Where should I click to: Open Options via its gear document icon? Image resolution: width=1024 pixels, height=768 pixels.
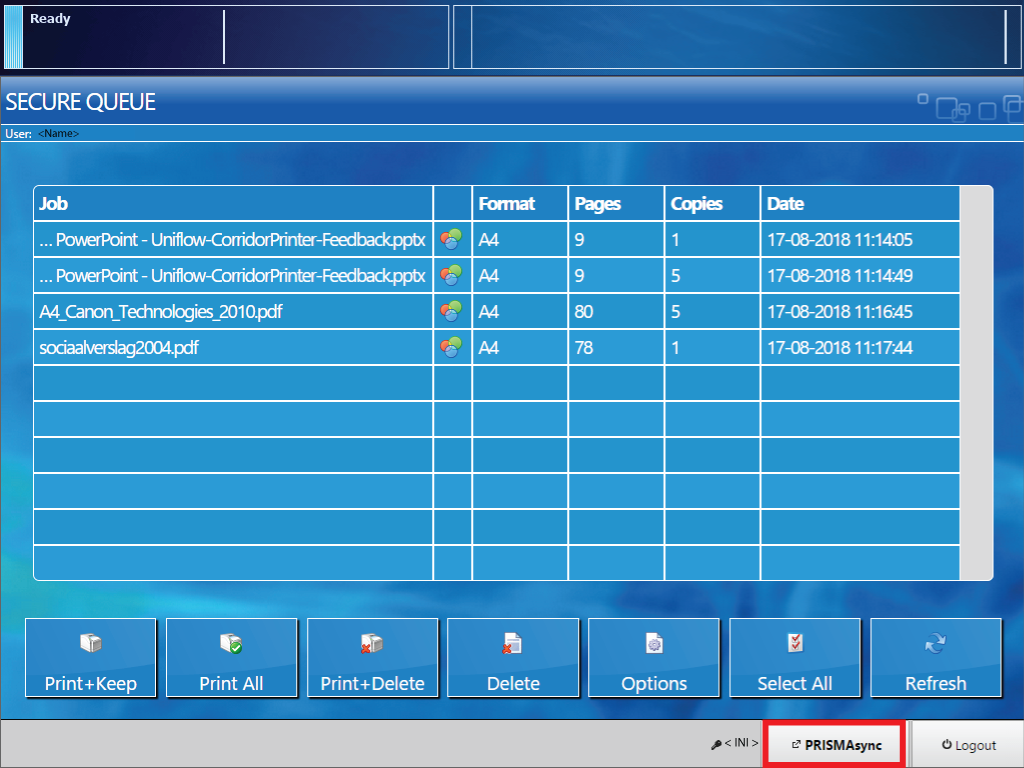(654, 644)
